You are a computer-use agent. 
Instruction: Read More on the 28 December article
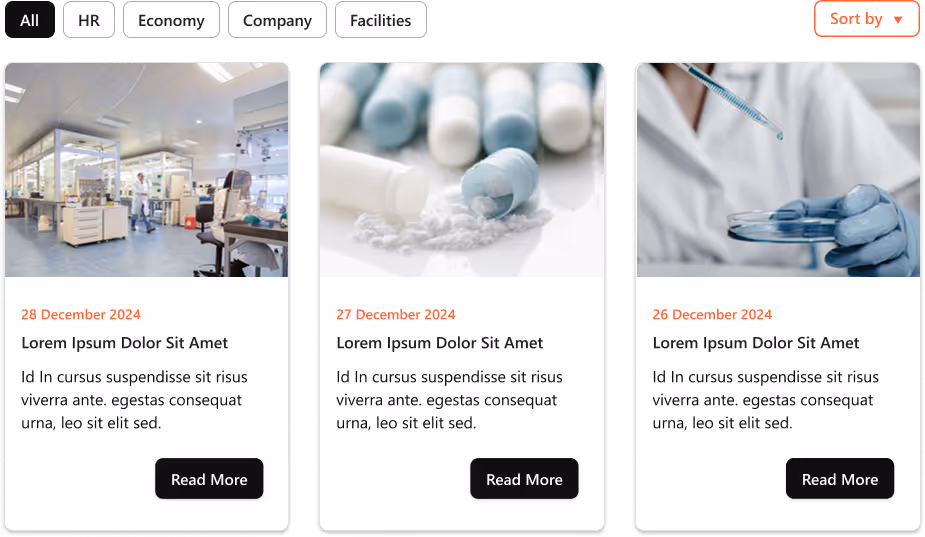209,479
